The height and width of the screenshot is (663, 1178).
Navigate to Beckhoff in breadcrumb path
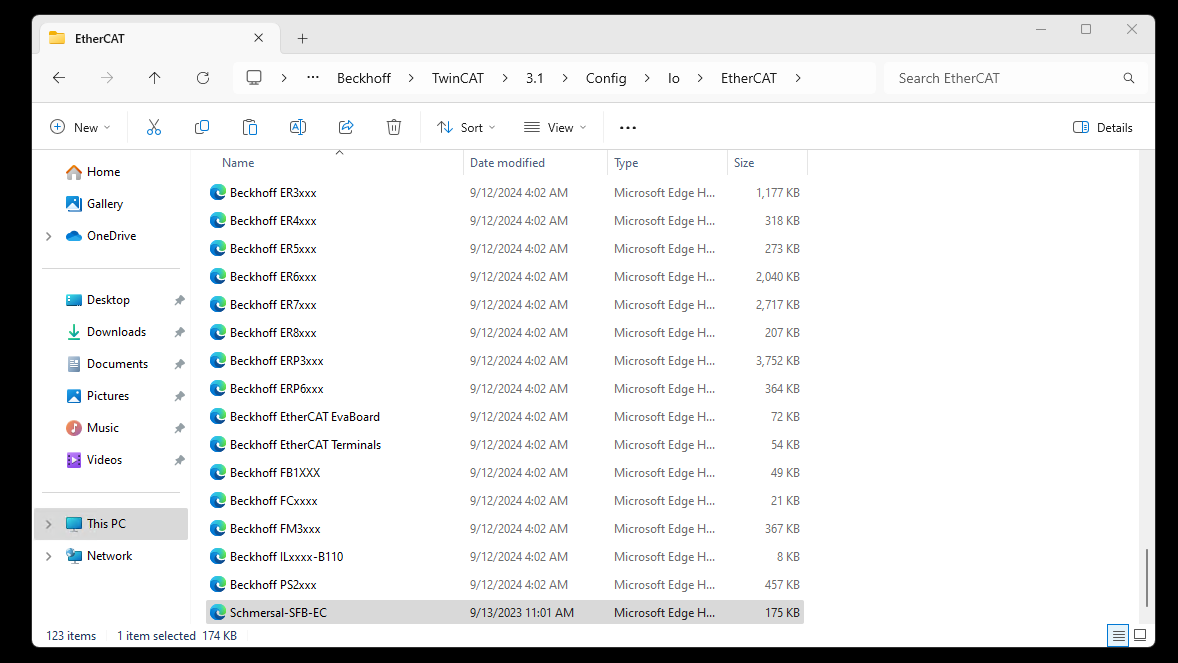pyautogui.click(x=364, y=78)
